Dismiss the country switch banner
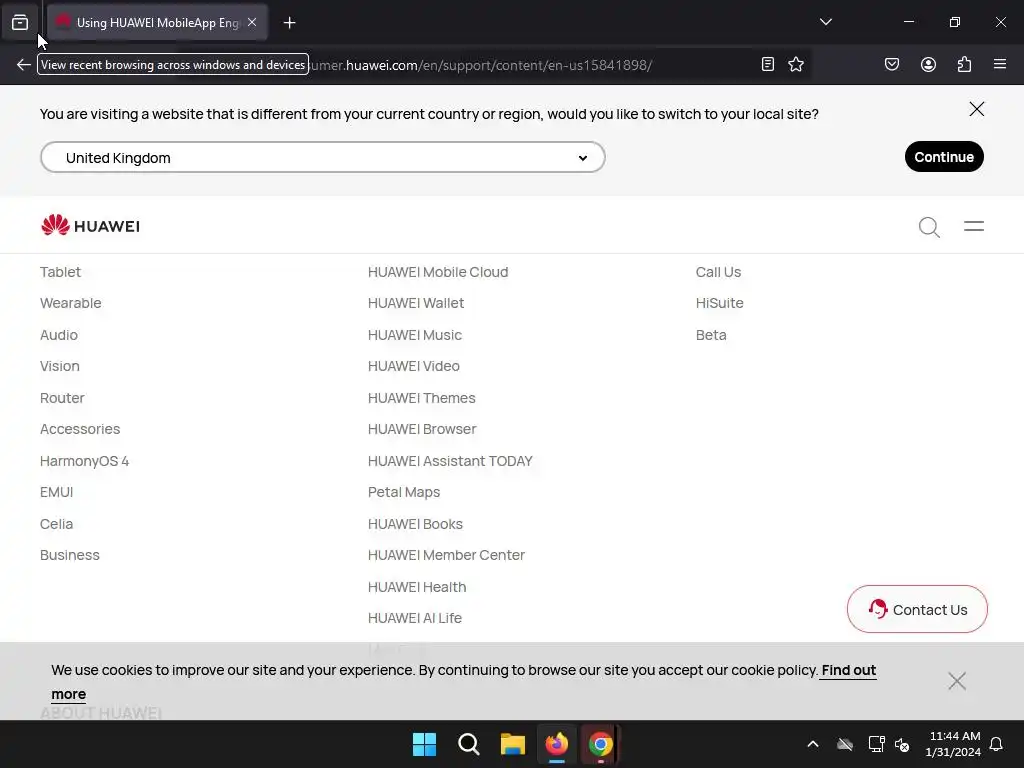Image resolution: width=1024 pixels, height=768 pixels. tap(976, 109)
